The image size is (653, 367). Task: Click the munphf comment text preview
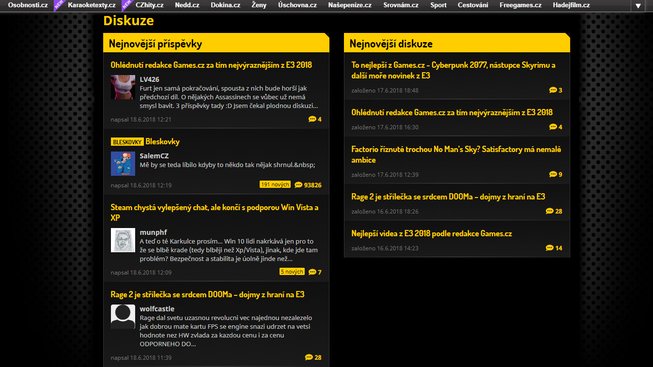229,250
